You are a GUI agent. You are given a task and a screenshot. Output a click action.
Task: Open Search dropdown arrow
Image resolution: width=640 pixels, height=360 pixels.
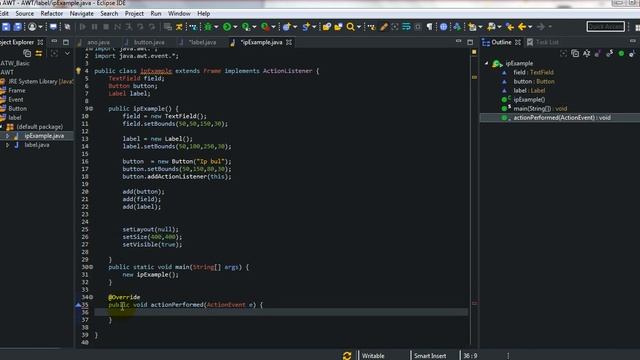click(359, 27)
